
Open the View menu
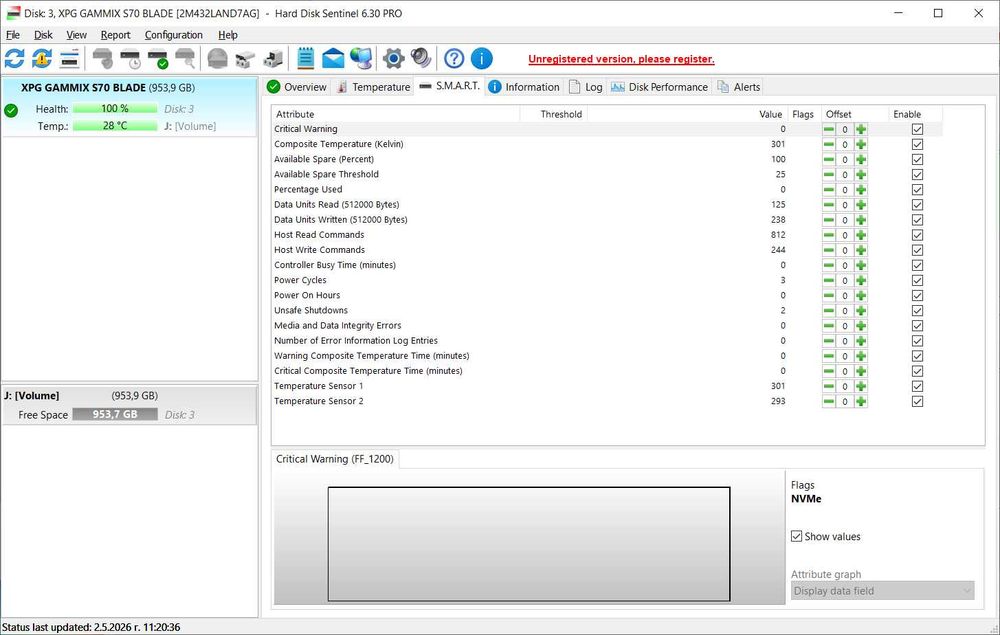pos(77,35)
